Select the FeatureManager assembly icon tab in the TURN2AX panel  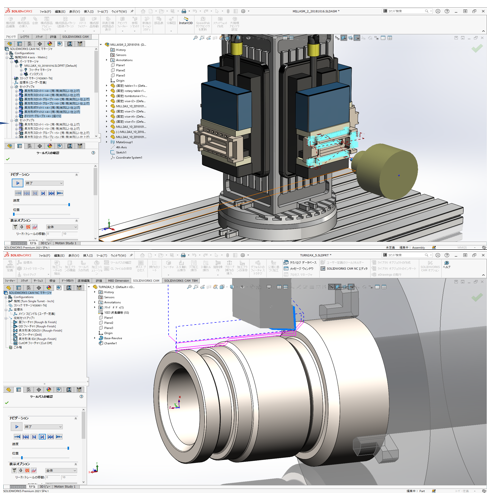pyautogui.click(x=9, y=288)
